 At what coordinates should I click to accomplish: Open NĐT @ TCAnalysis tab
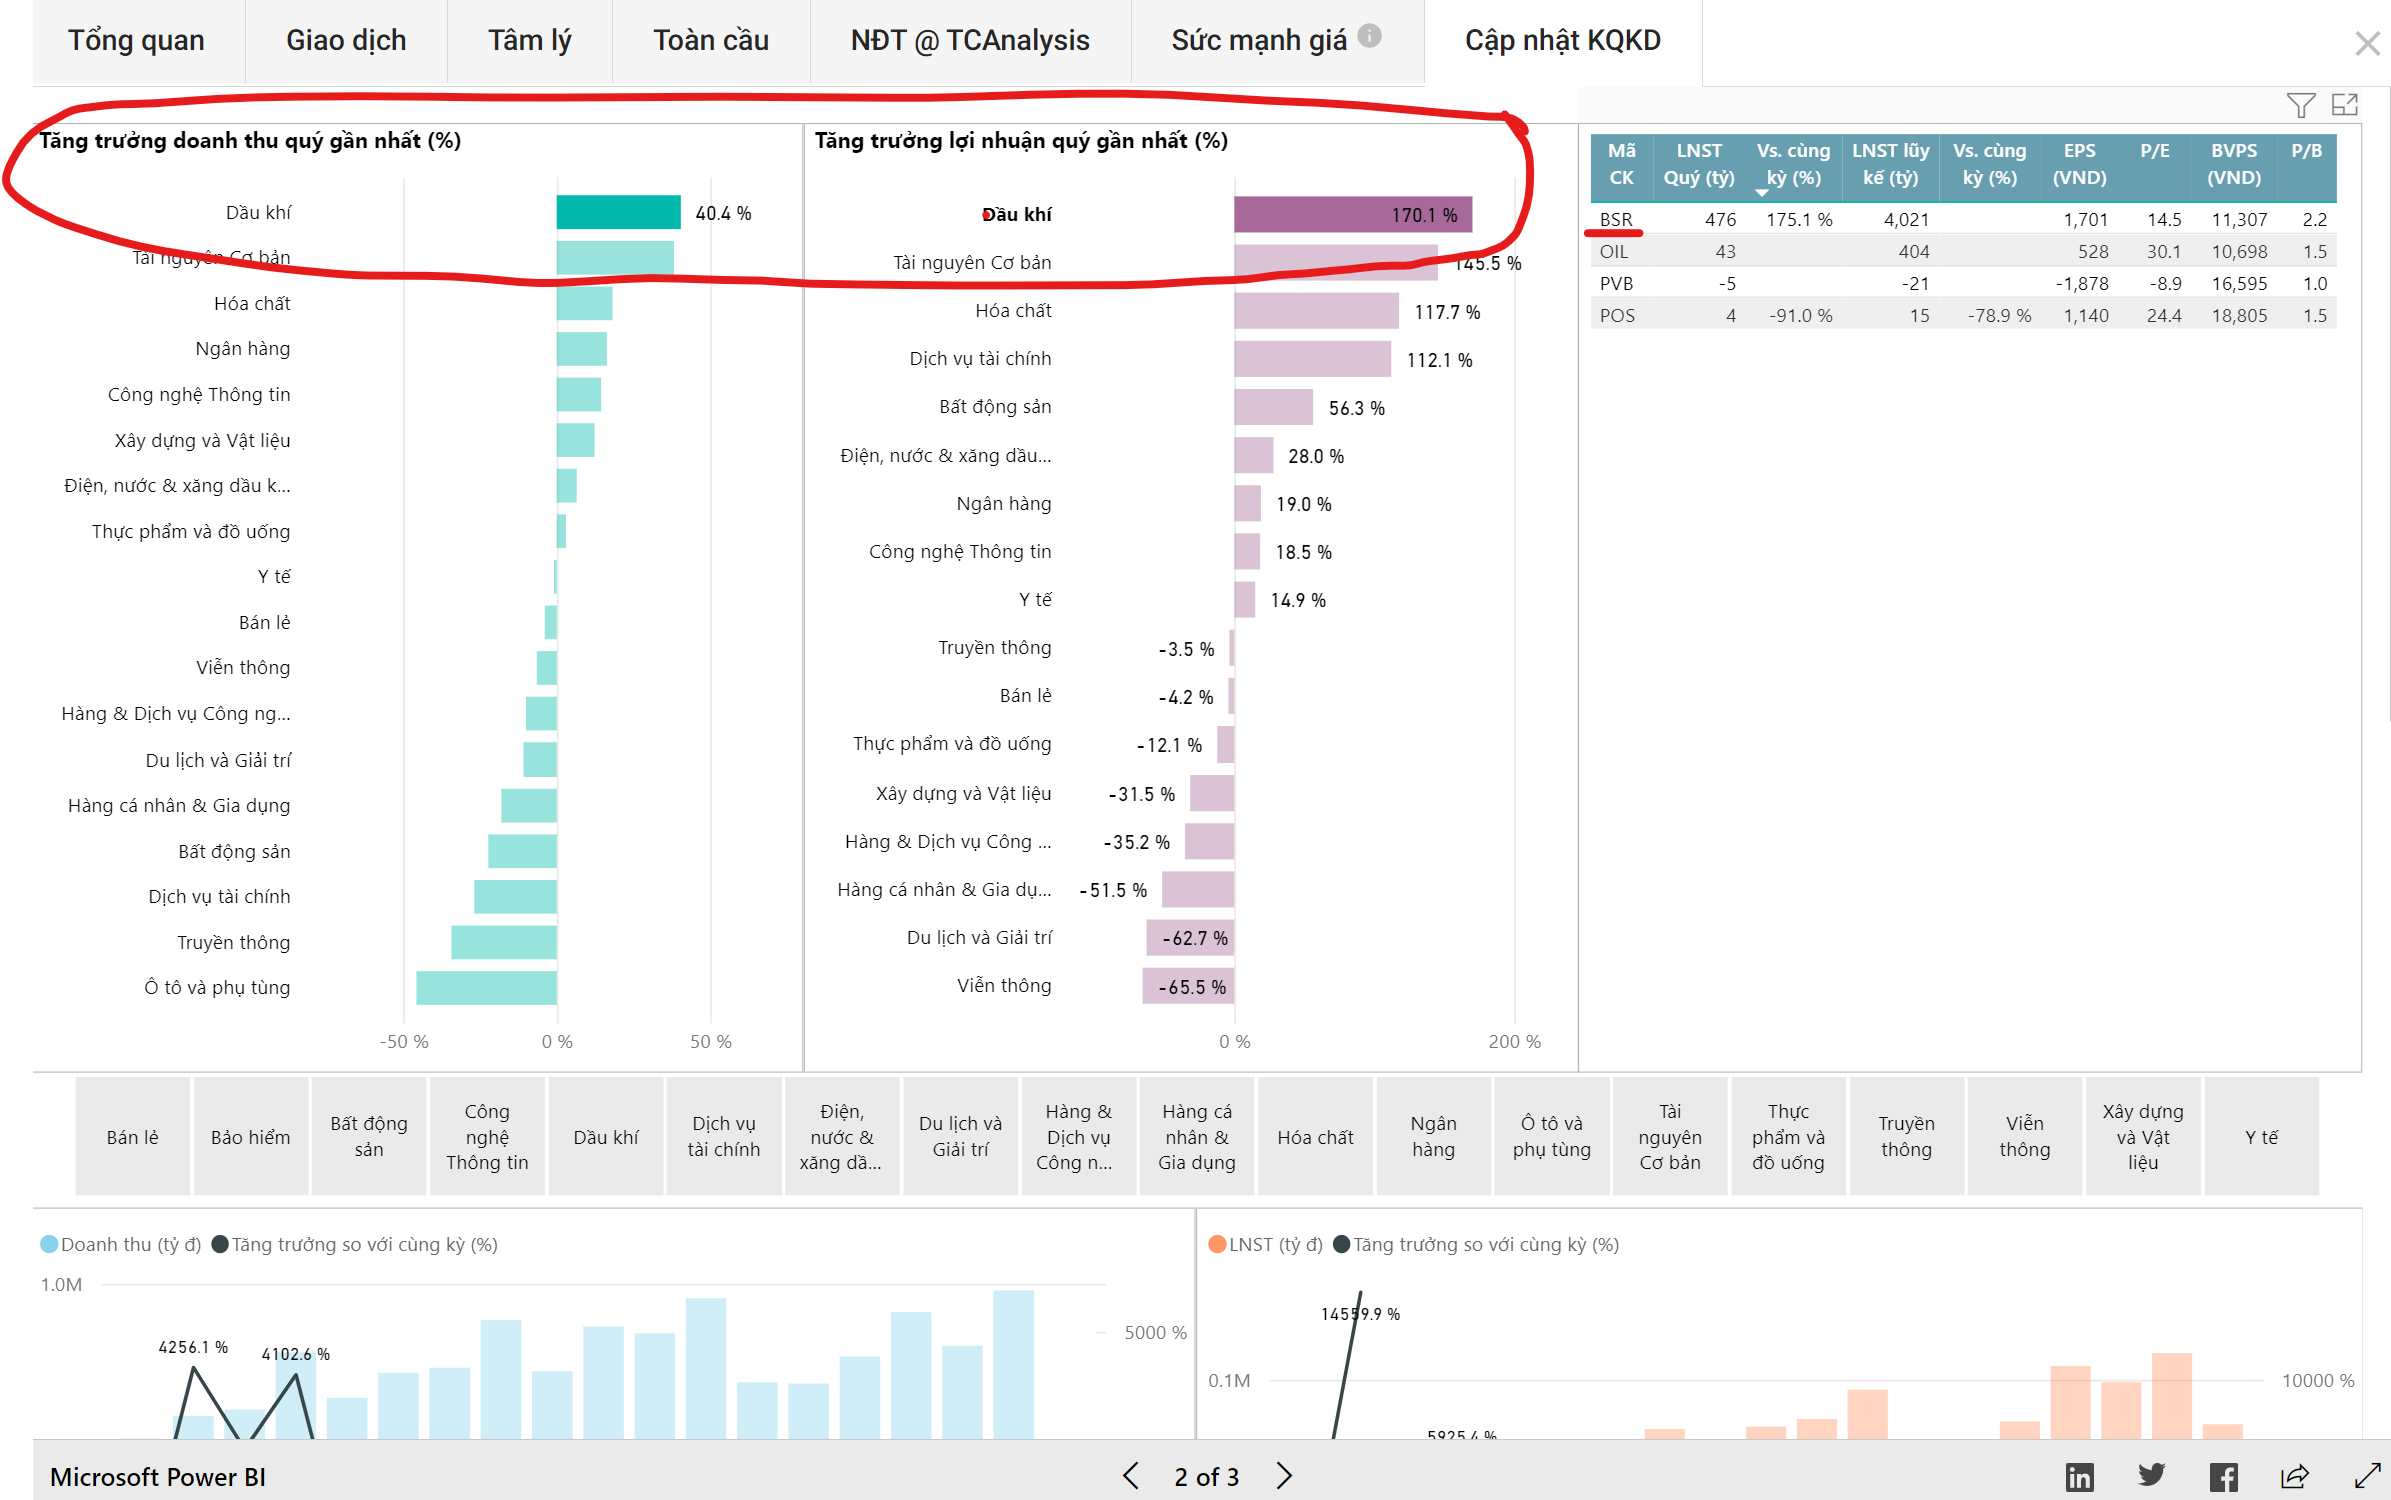click(970, 40)
